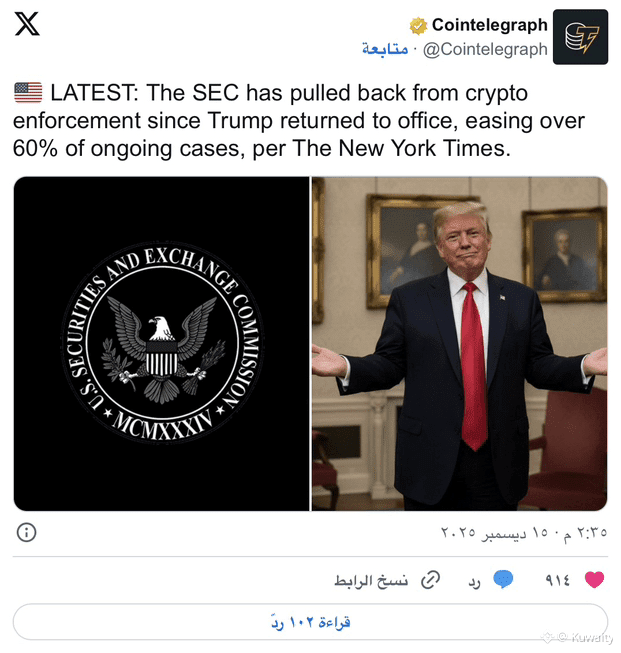Click the pink heart like icon

[x=594, y=580]
